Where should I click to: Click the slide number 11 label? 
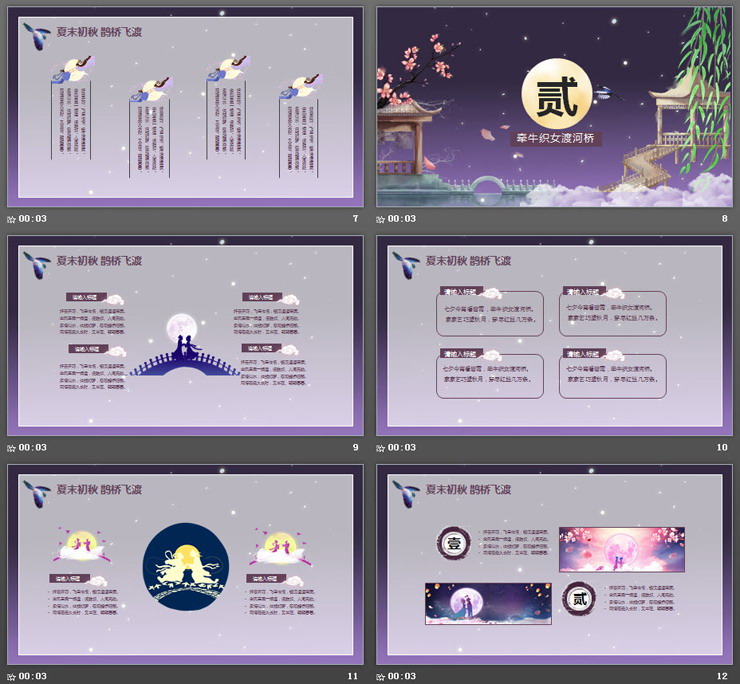pyautogui.click(x=353, y=676)
